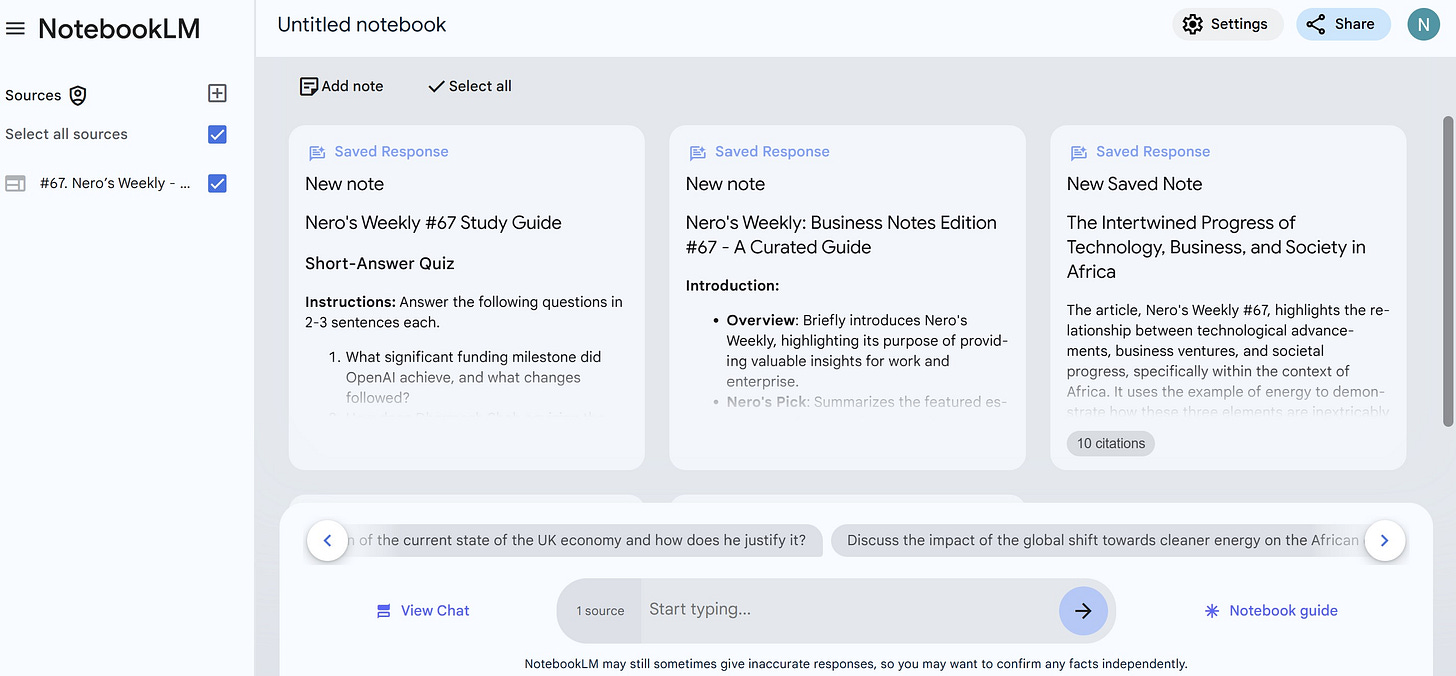This screenshot has height=676, width=1456.
Task: Click the 1 source indicator
Action: point(600,611)
